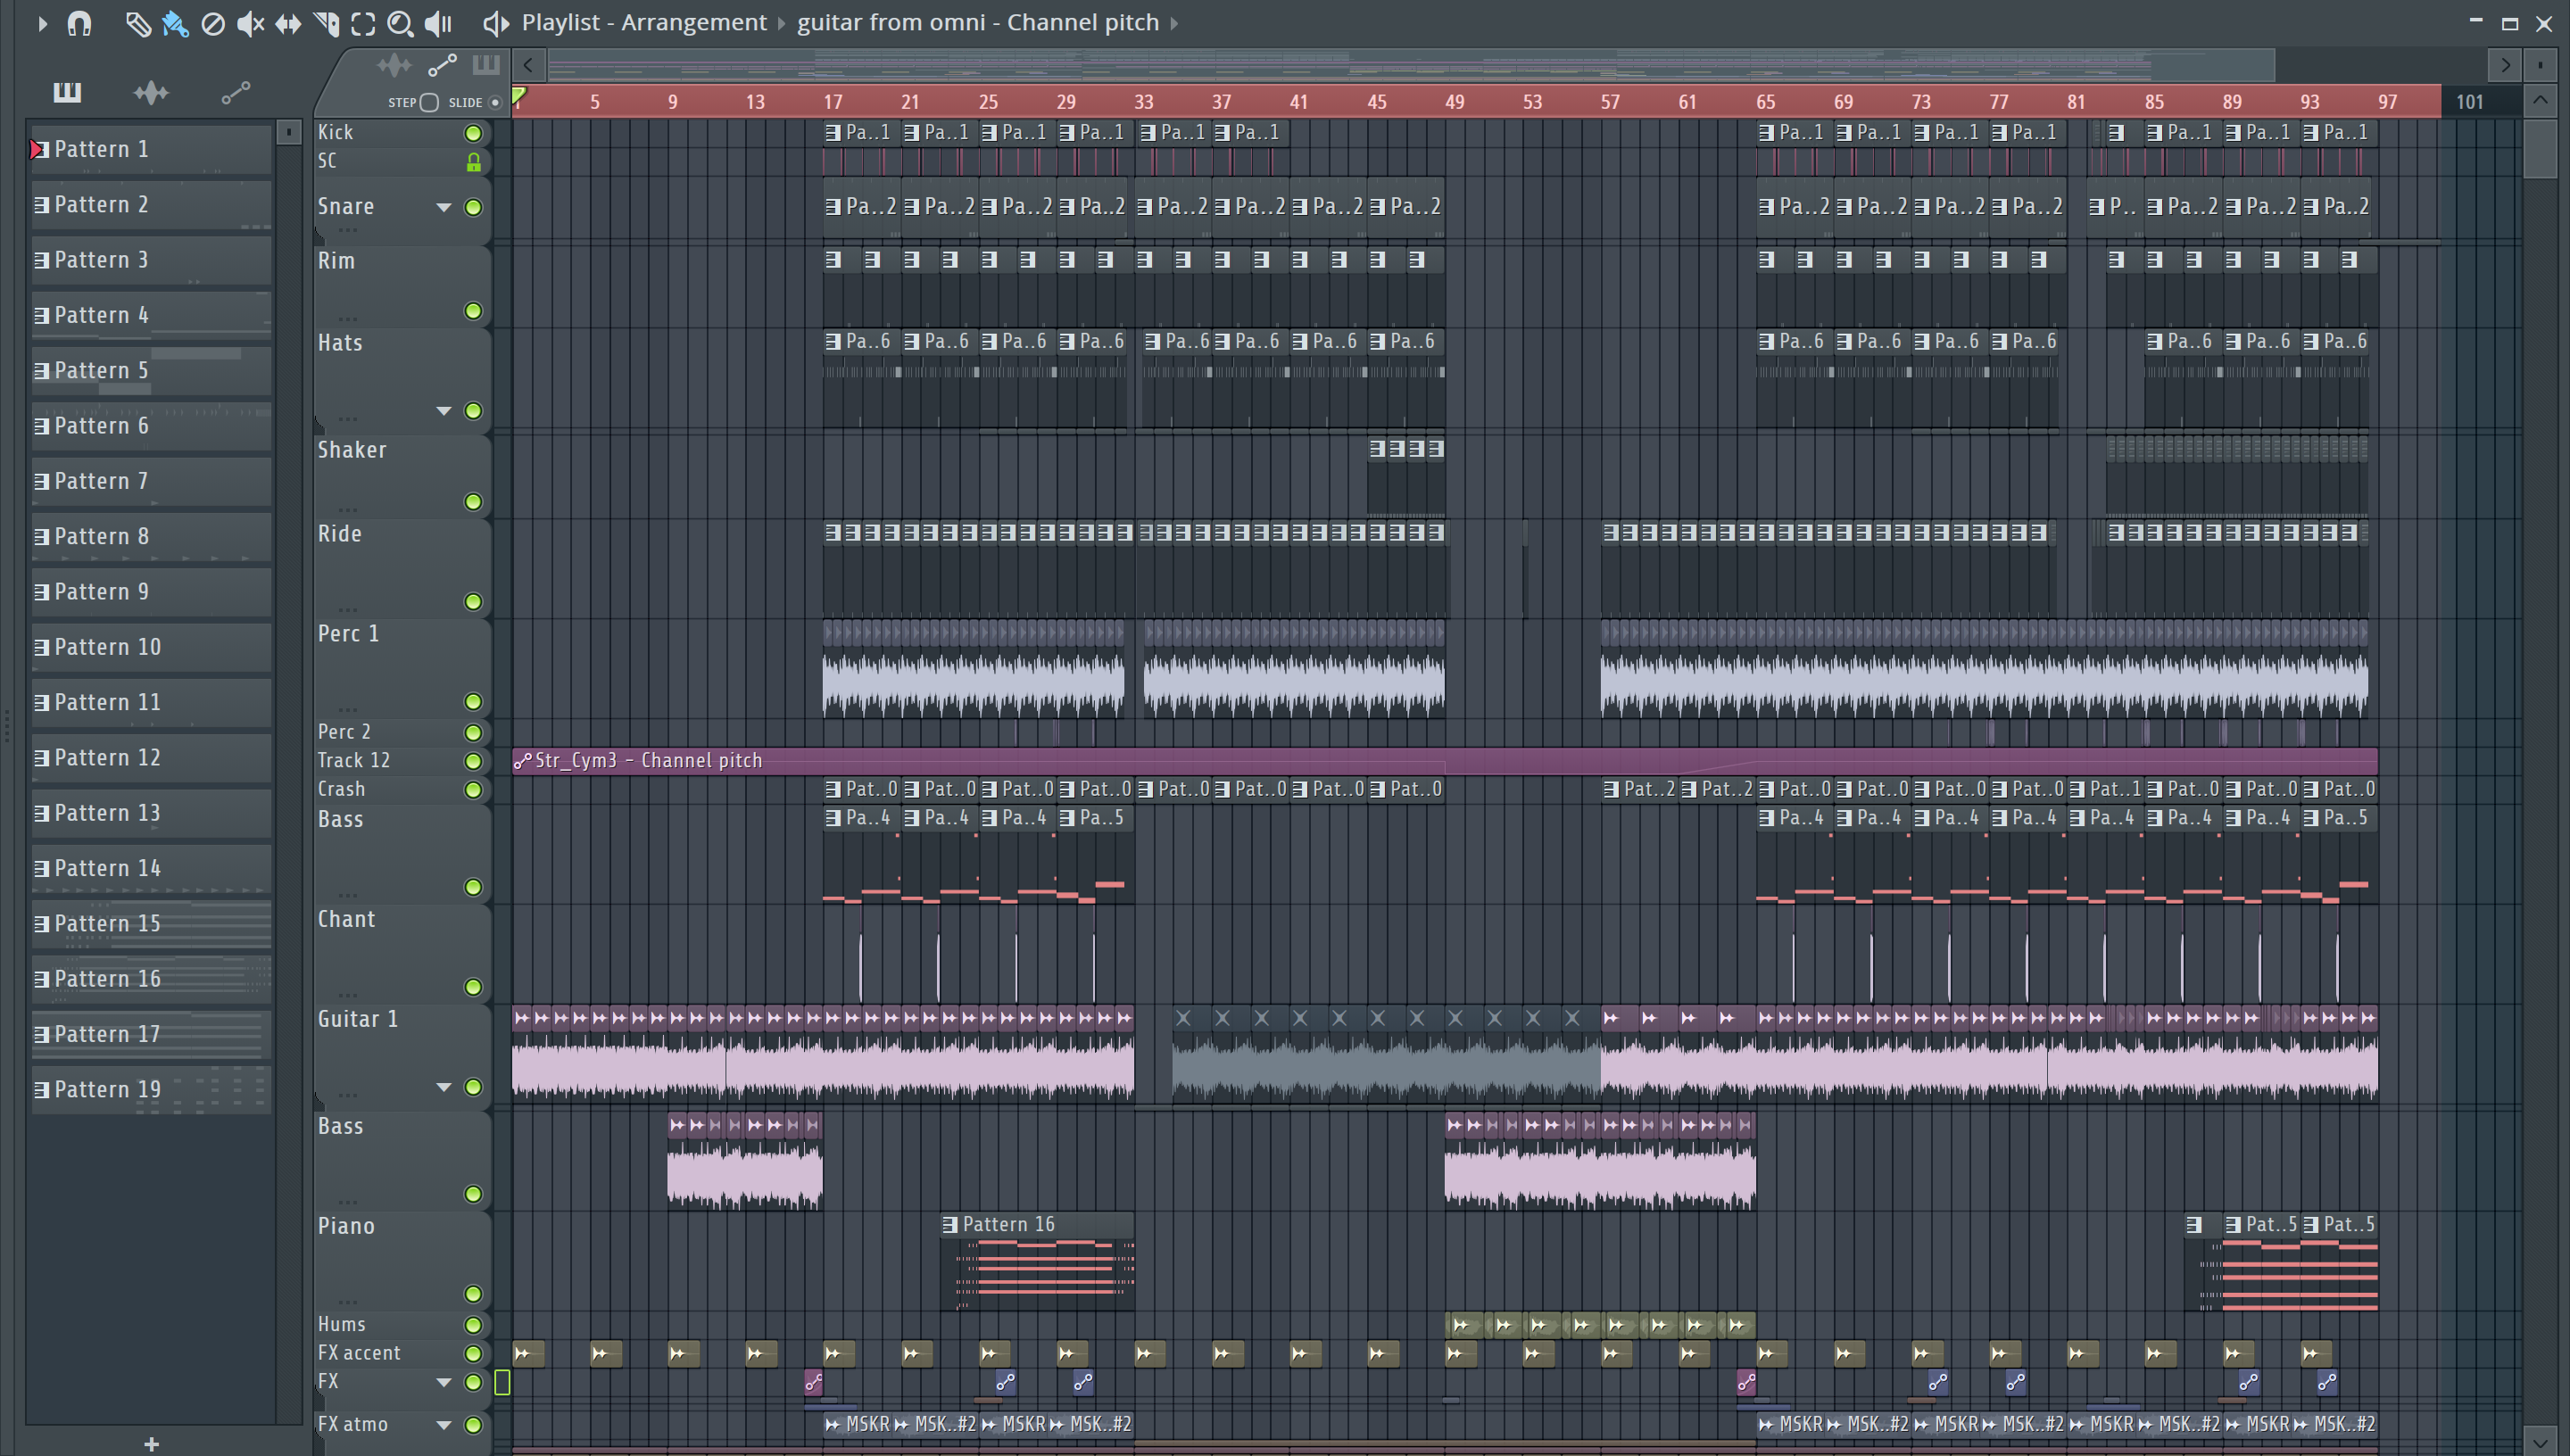Select Pattern 19 in the picker

pyautogui.click(x=151, y=1090)
